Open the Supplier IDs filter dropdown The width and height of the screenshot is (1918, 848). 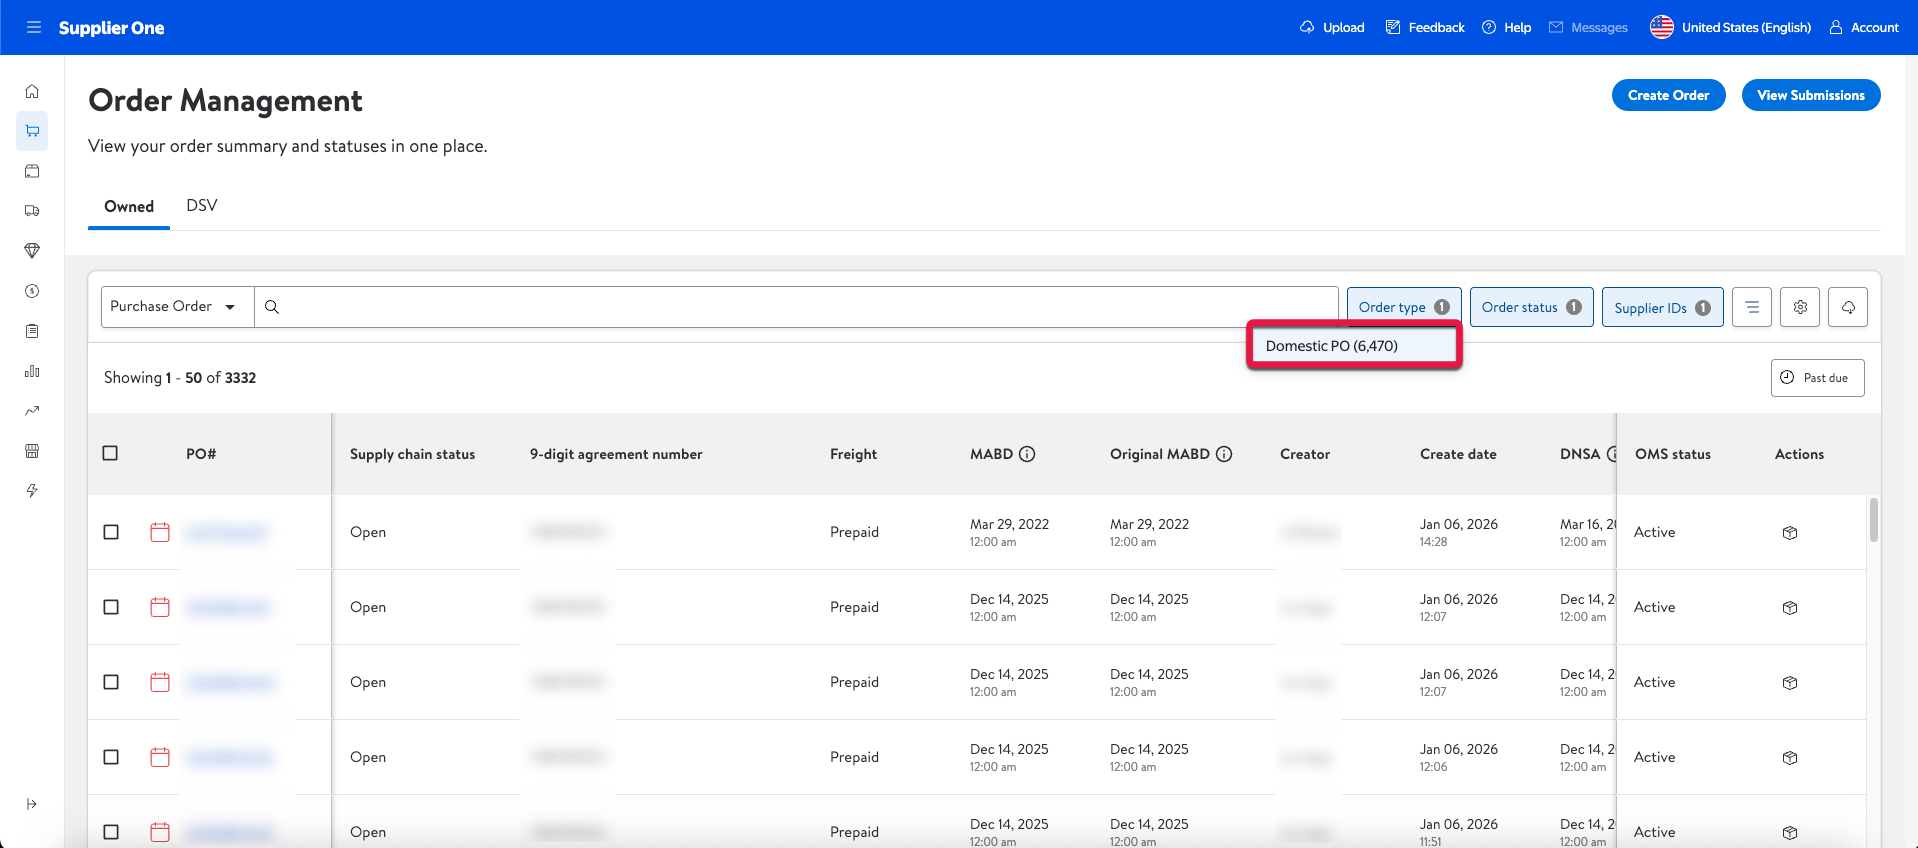pyautogui.click(x=1662, y=307)
